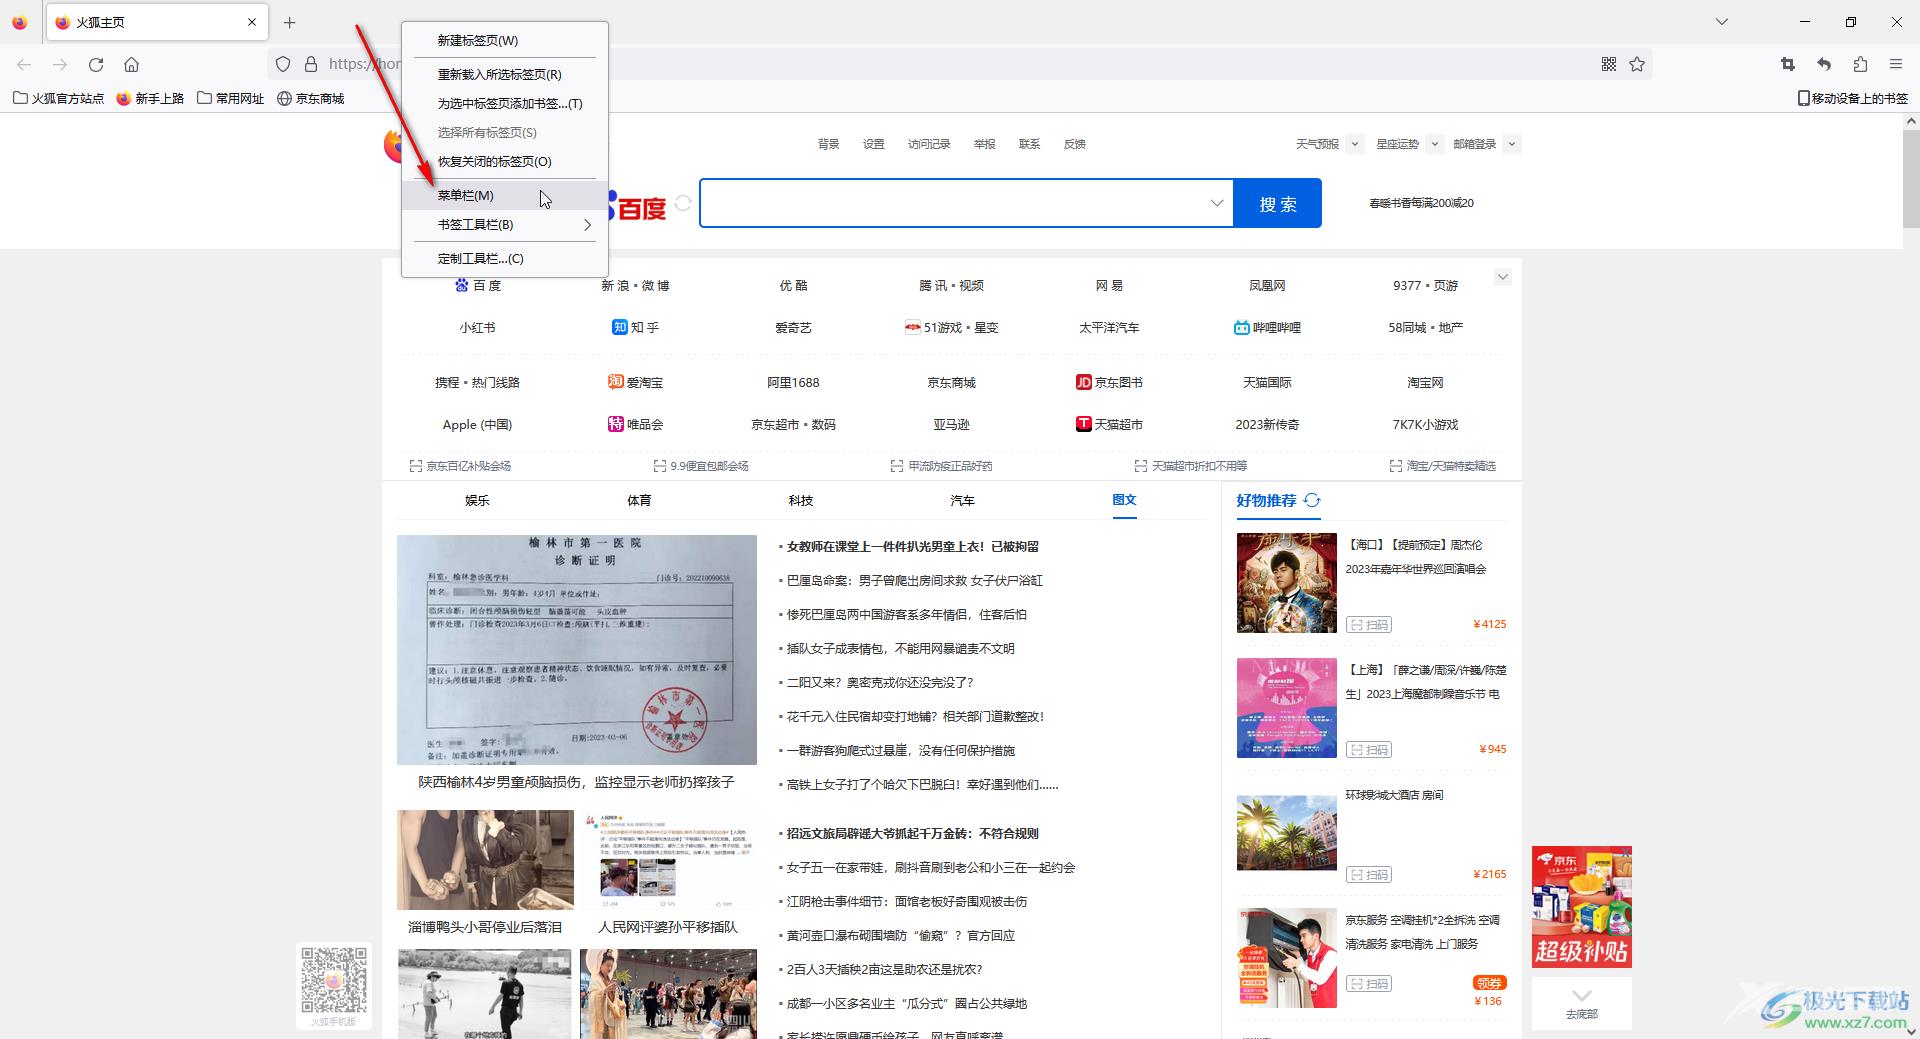The width and height of the screenshot is (1920, 1039).
Task: Open 新手上路 bookmark
Action: [x=150, y=98]
